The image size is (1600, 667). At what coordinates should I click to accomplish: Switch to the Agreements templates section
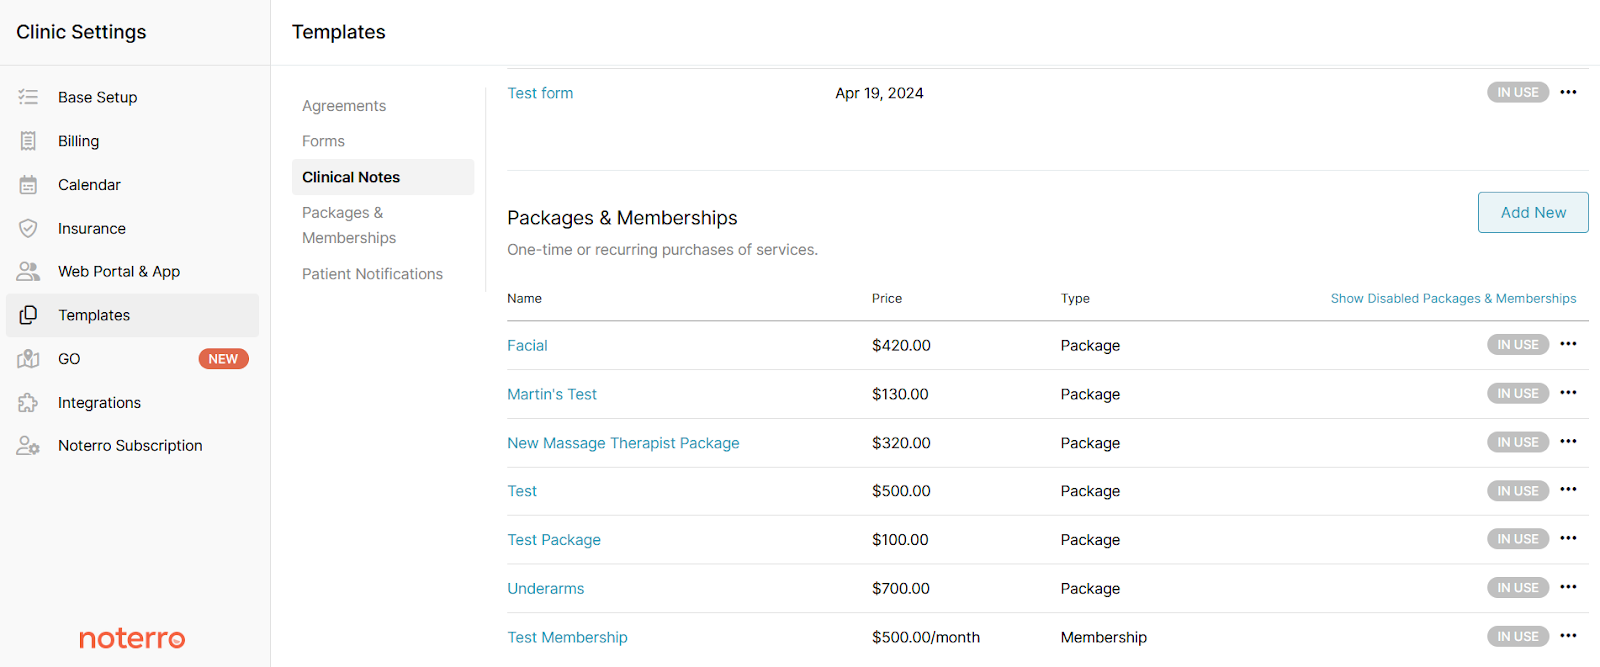[344, 106]
